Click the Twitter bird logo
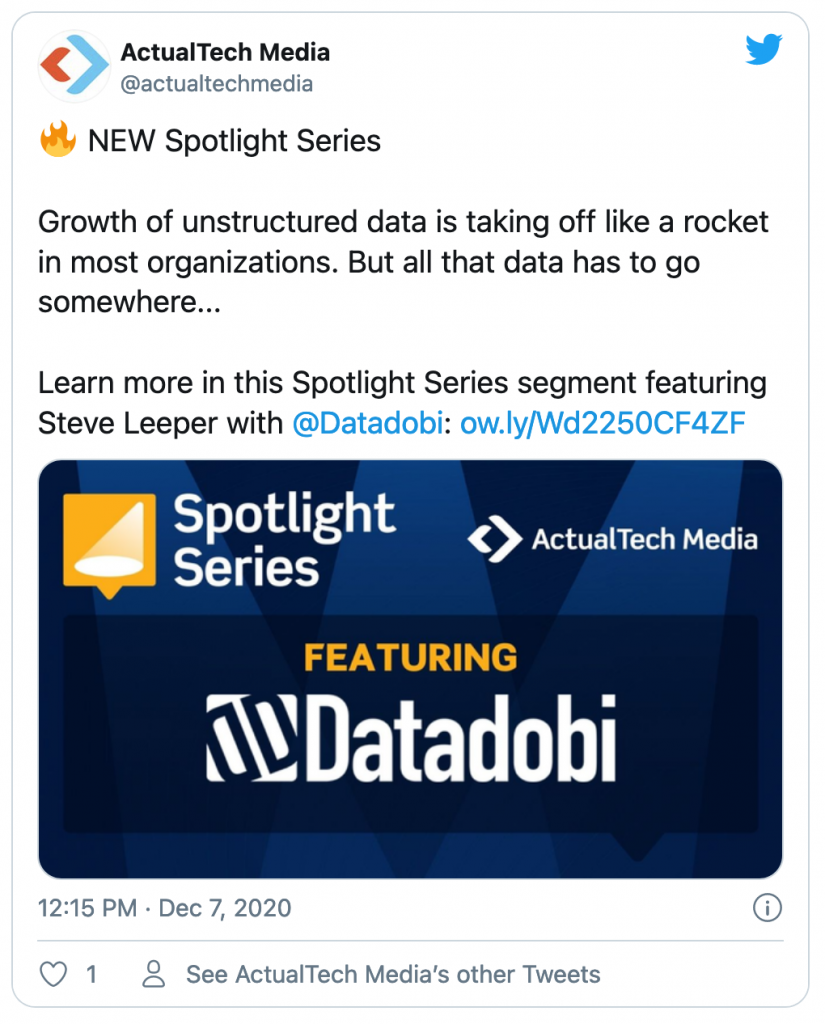This screenshot has width=825, height=1024. (764, 49)
